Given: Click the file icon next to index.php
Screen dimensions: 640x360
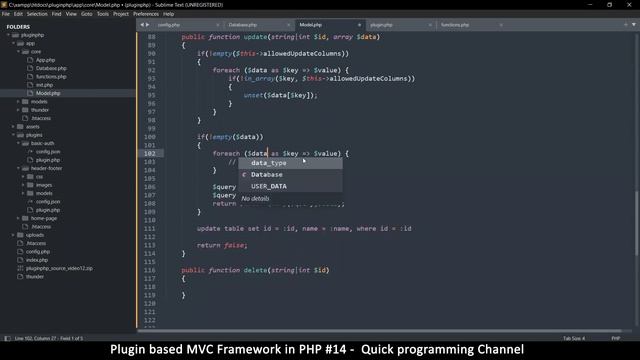Looking at the screenshot, I should pyautogui.click(x=20, y=260).
